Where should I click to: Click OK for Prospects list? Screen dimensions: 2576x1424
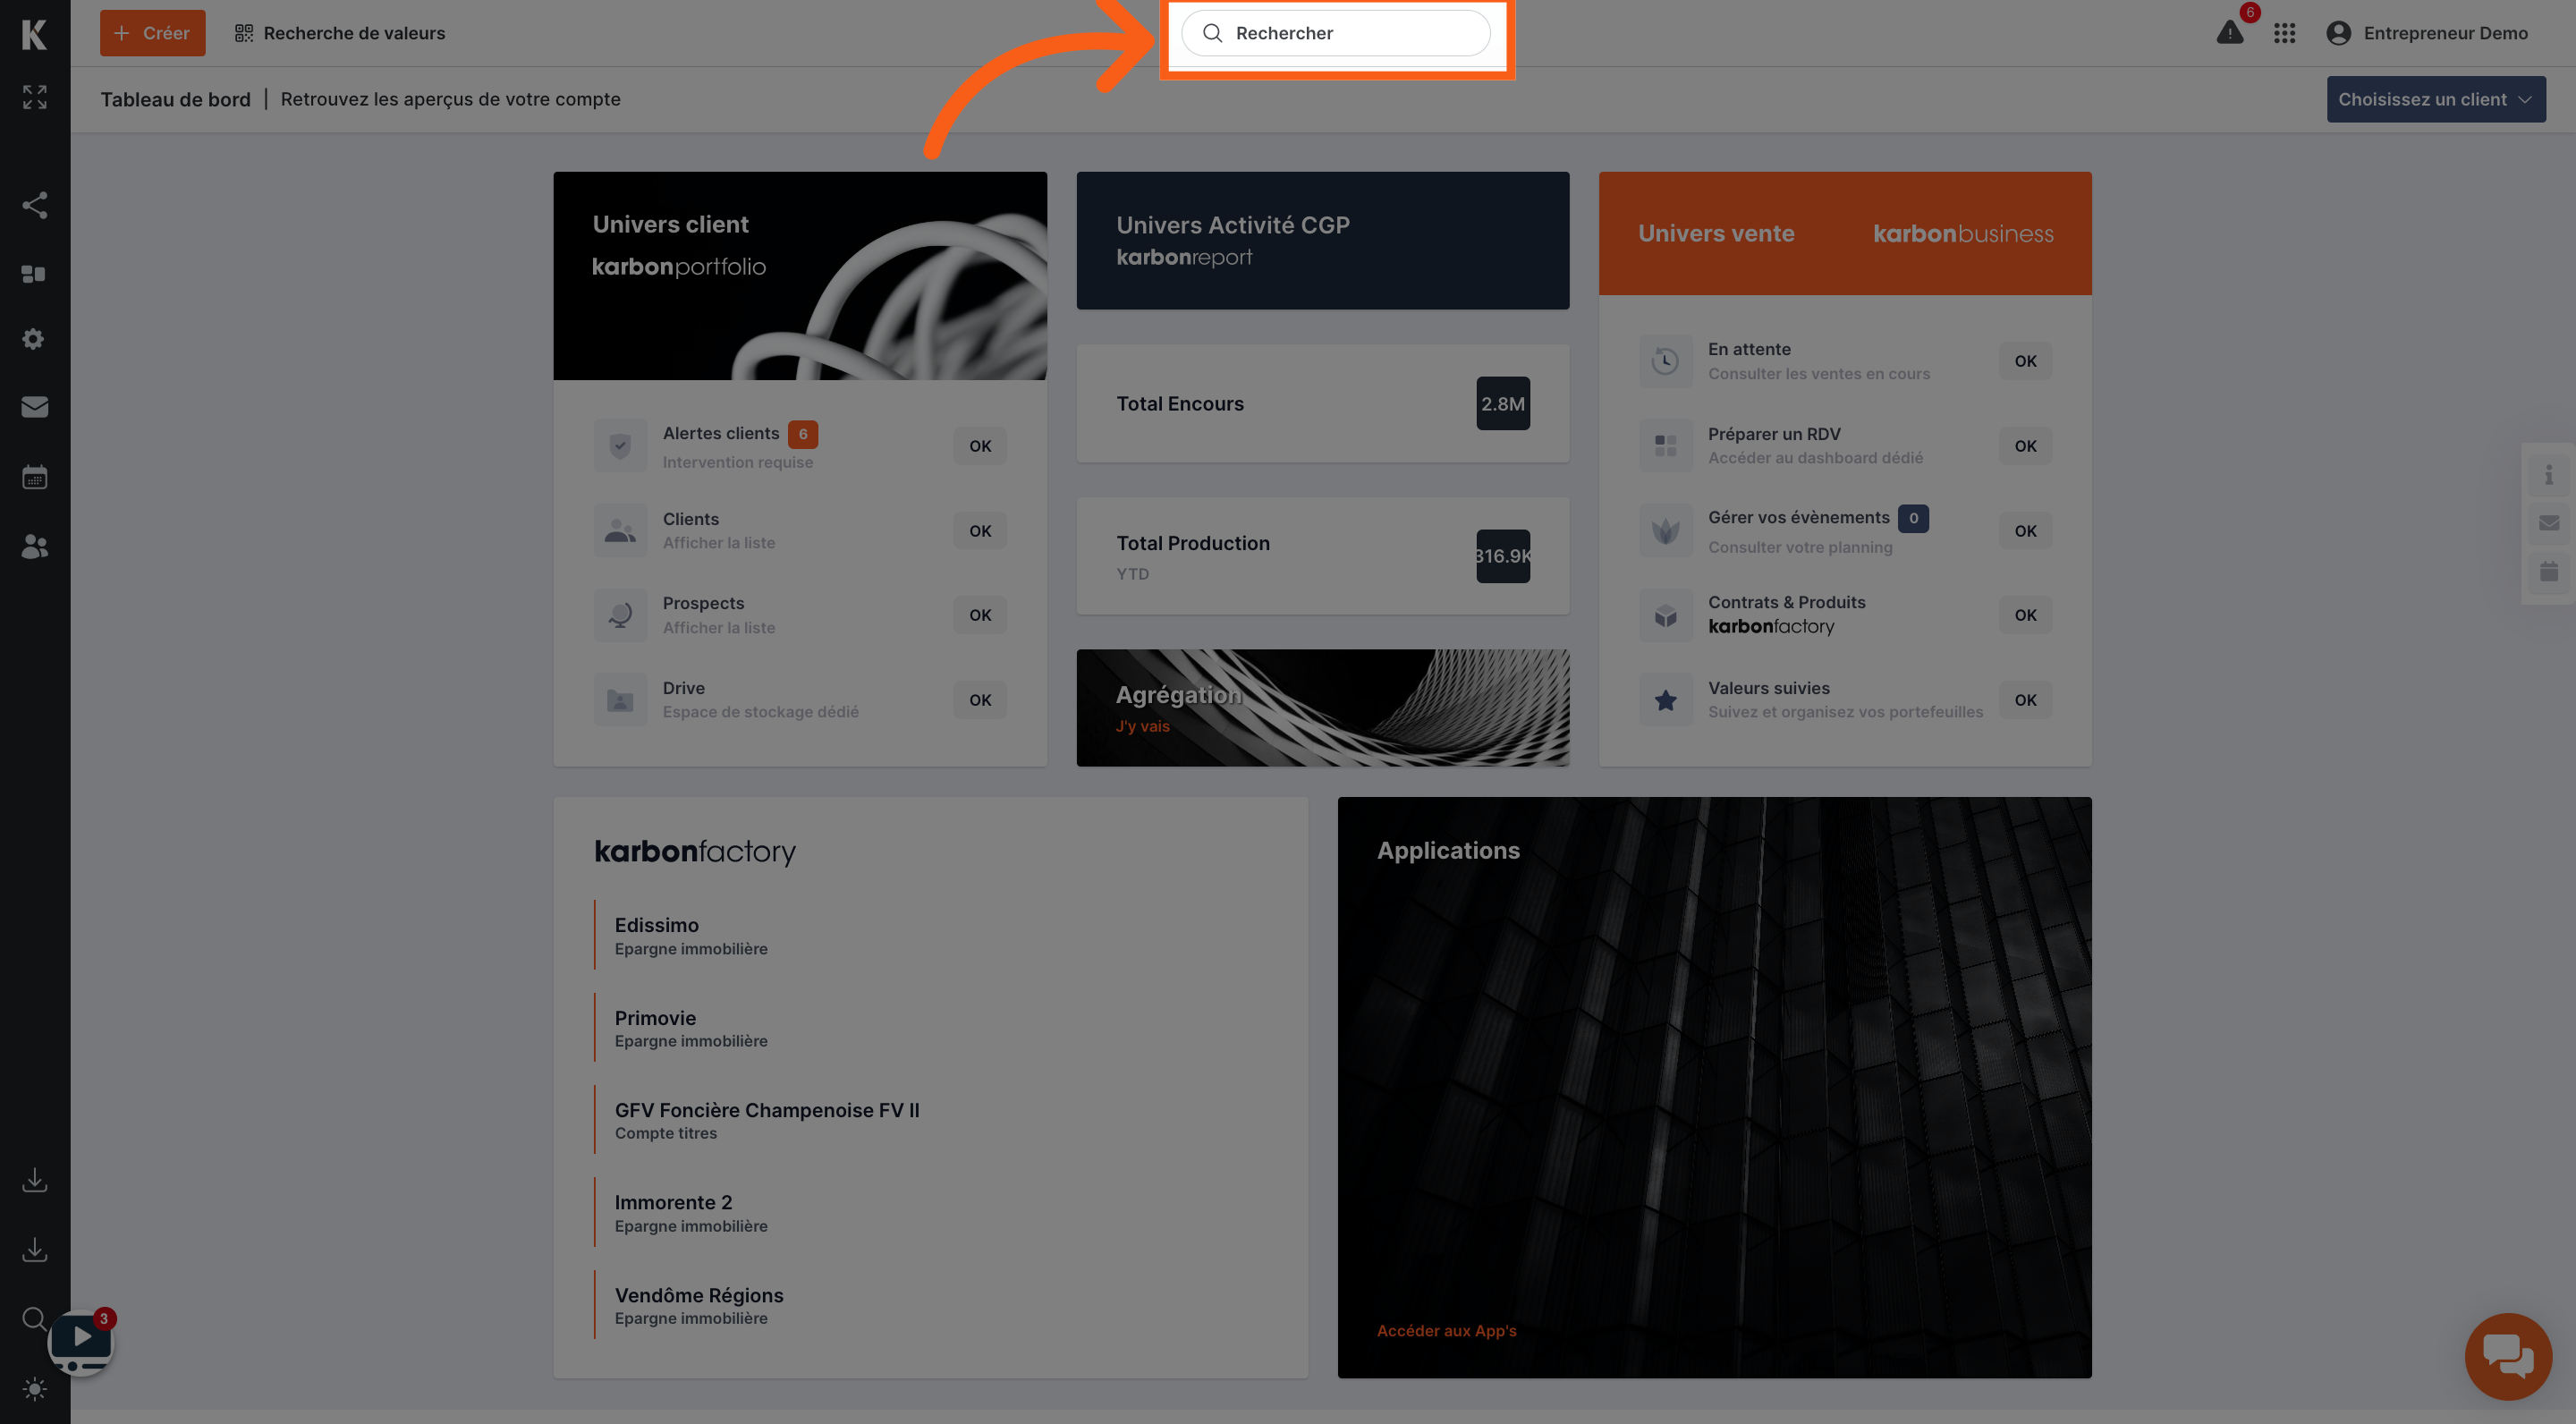click(979, 615)
